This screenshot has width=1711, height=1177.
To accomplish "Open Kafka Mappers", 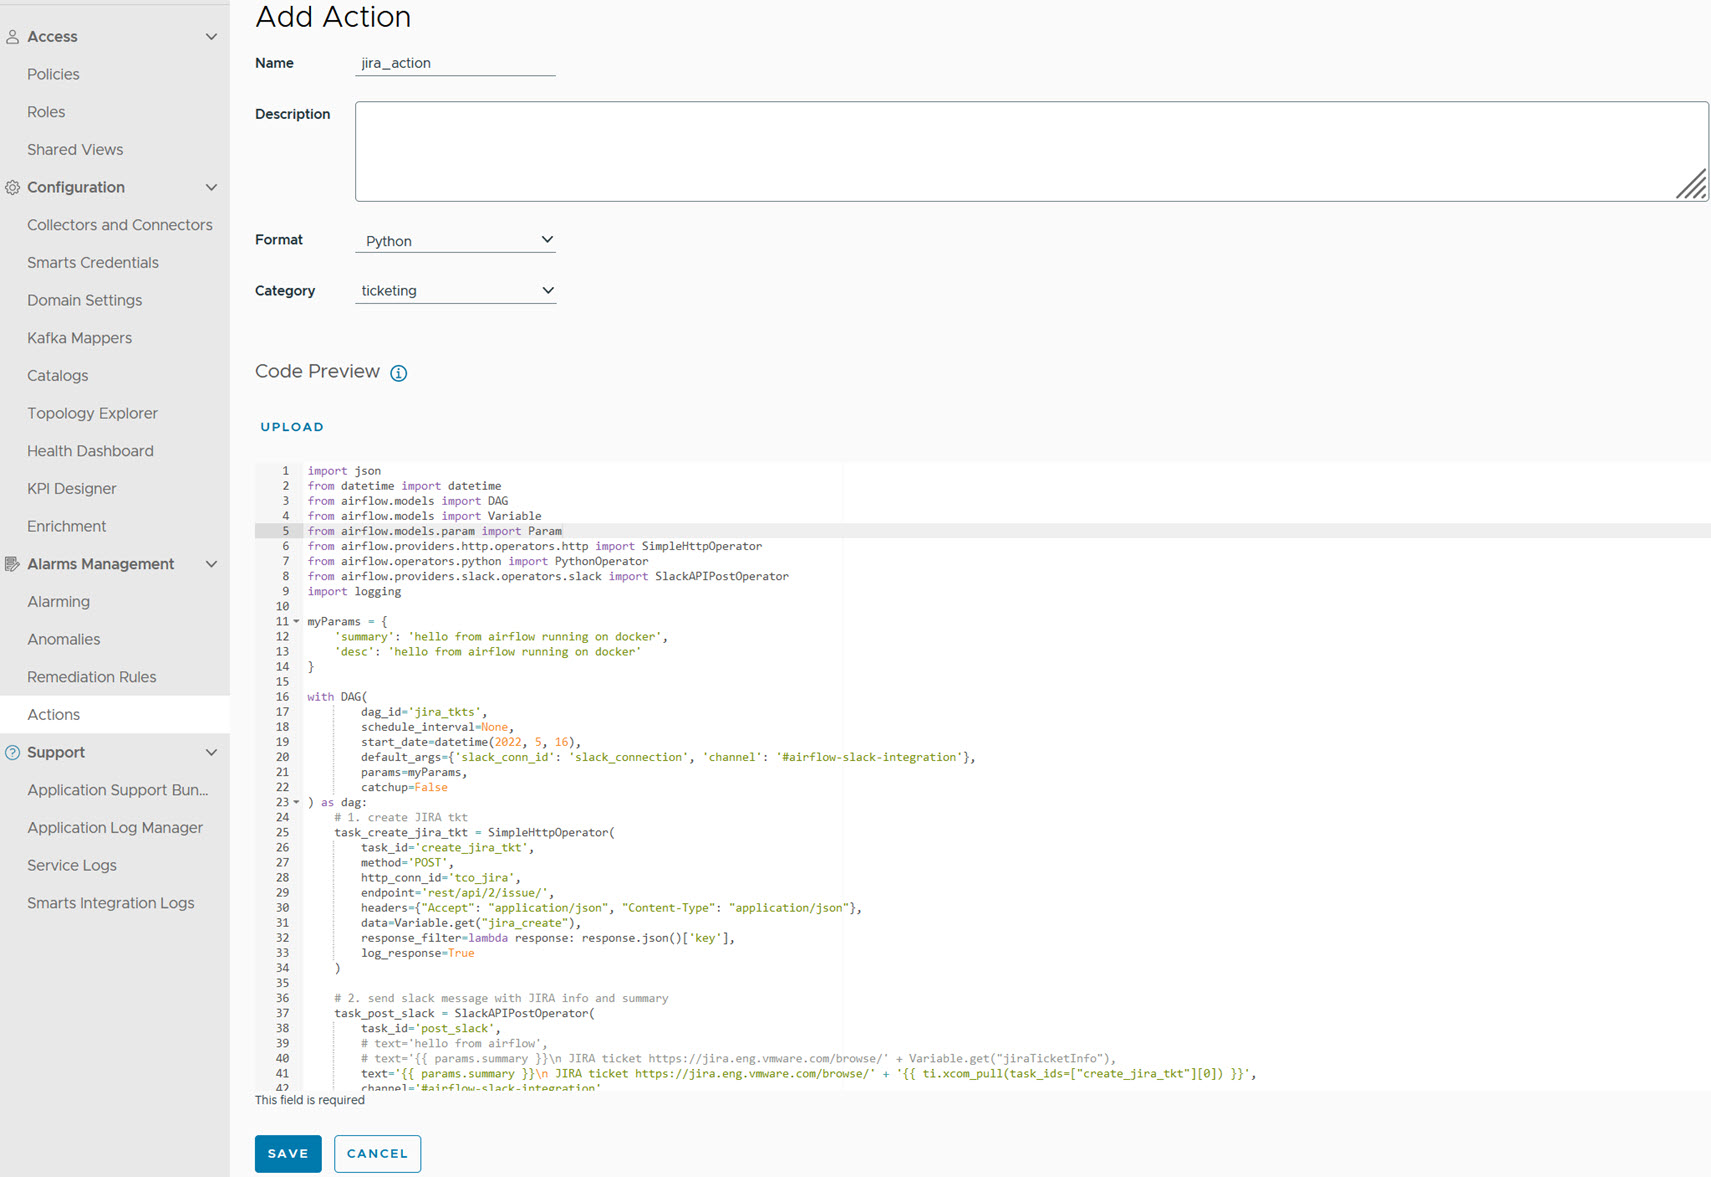I will pyautogui.click(x=79, y=338).
